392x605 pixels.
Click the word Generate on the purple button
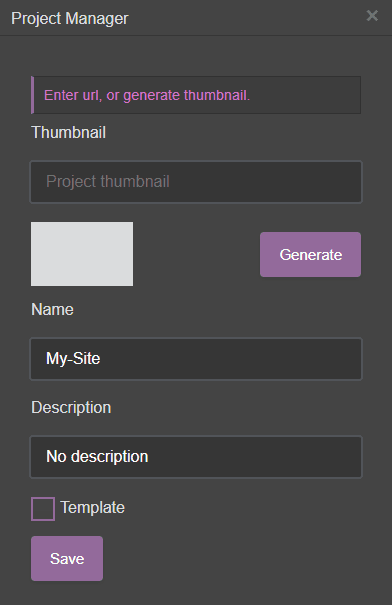(311, 255)
